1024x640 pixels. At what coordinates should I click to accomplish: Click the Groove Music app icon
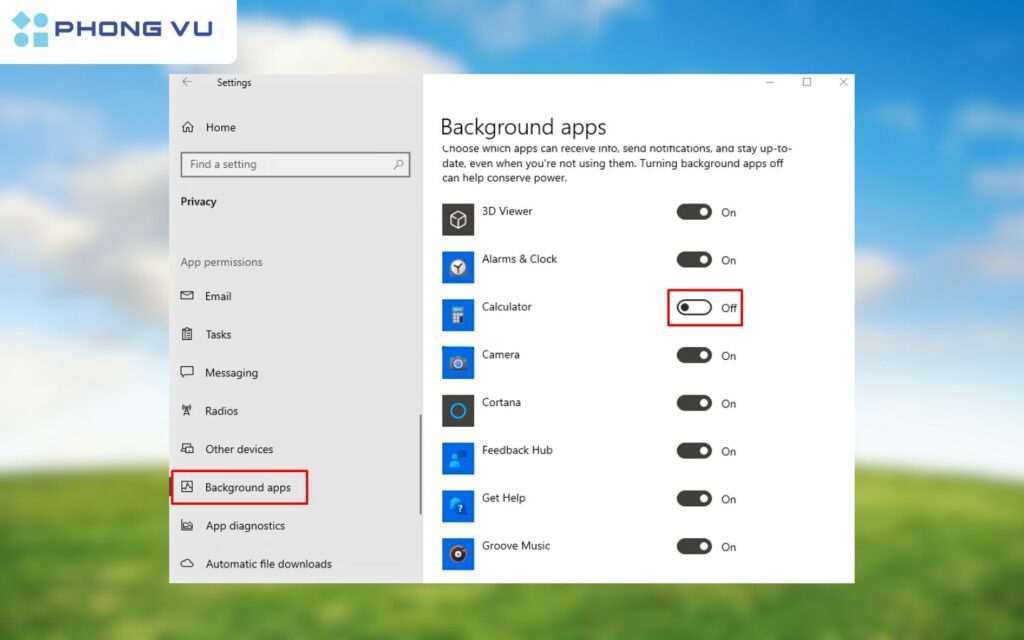tap(457, 553)
